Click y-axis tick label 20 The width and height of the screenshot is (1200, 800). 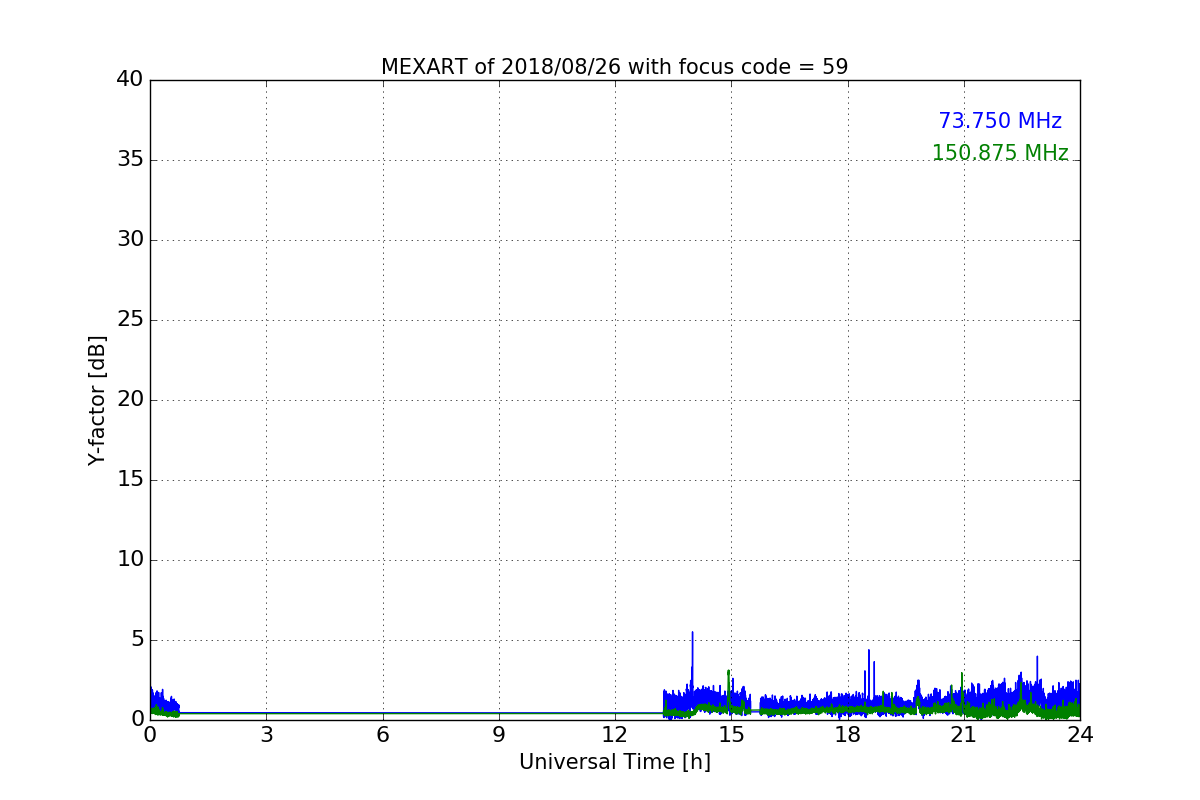pos(130,399)
